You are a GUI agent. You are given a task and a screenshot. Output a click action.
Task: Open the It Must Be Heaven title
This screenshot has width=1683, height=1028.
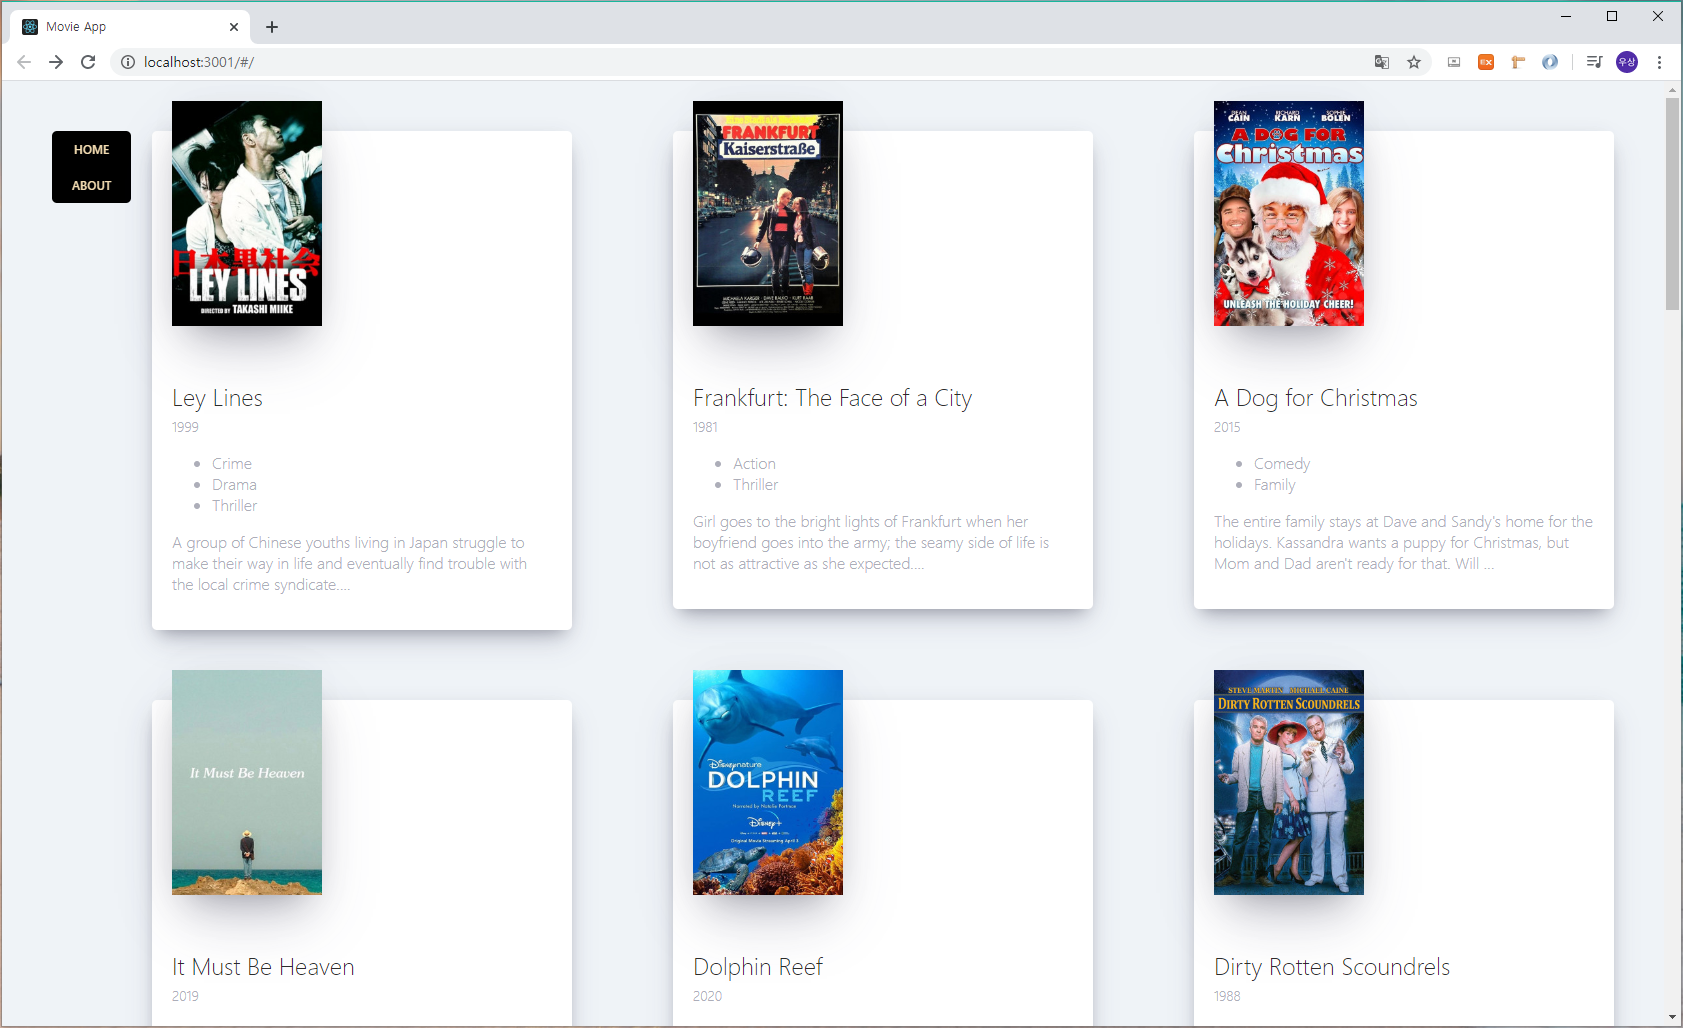coord(263,967)
